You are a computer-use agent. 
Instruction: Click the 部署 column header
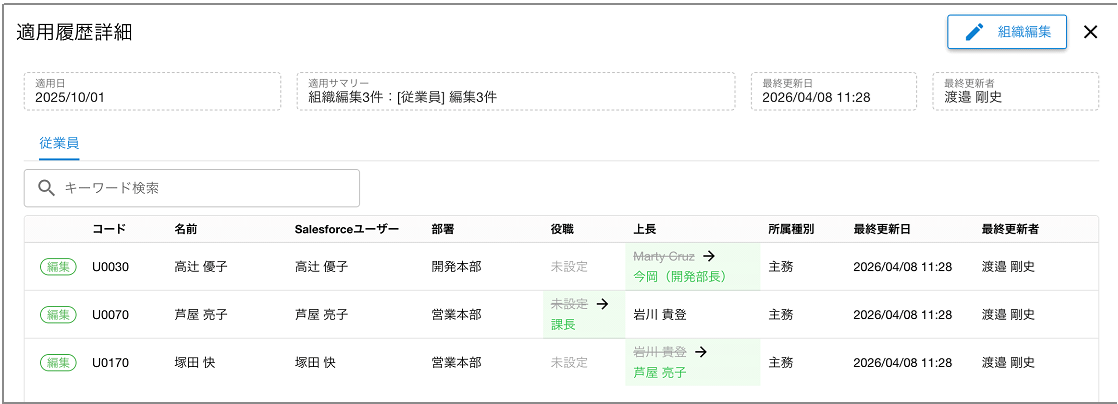[x=443, y=229]
